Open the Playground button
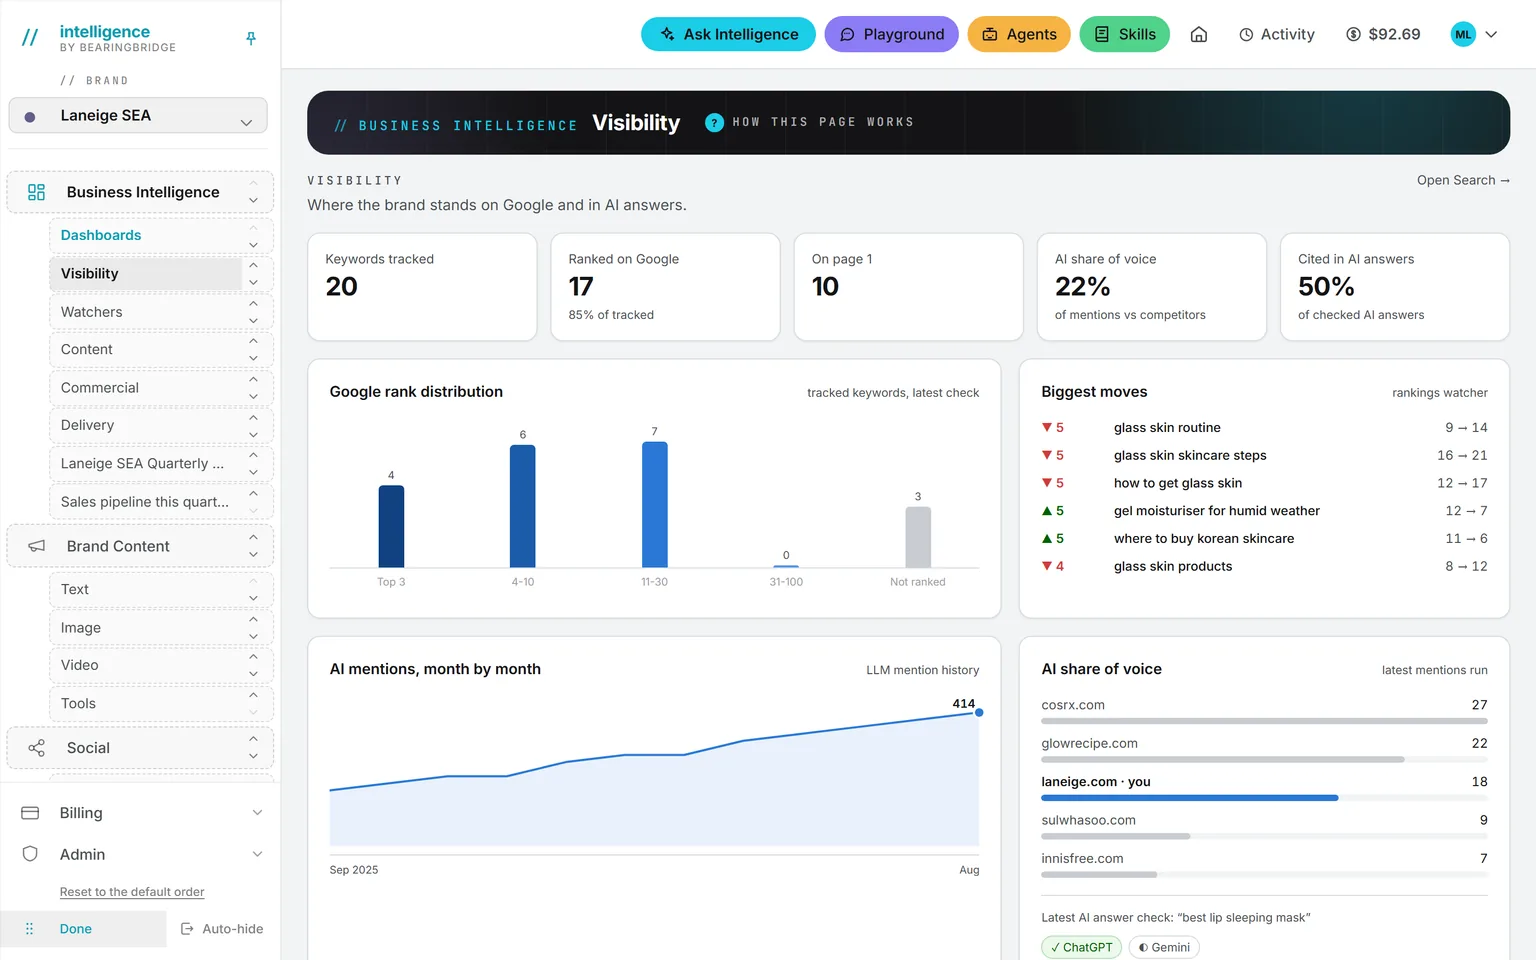 tap(891, 34)
